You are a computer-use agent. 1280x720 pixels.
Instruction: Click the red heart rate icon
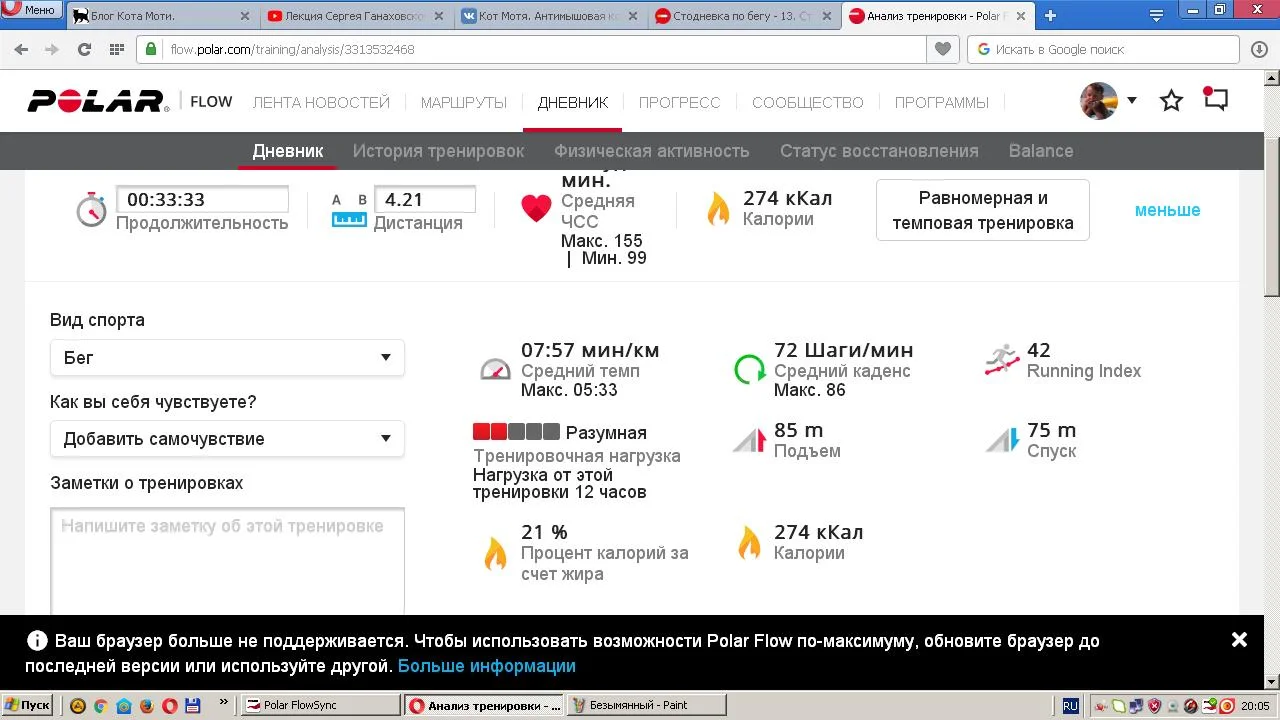536,208
